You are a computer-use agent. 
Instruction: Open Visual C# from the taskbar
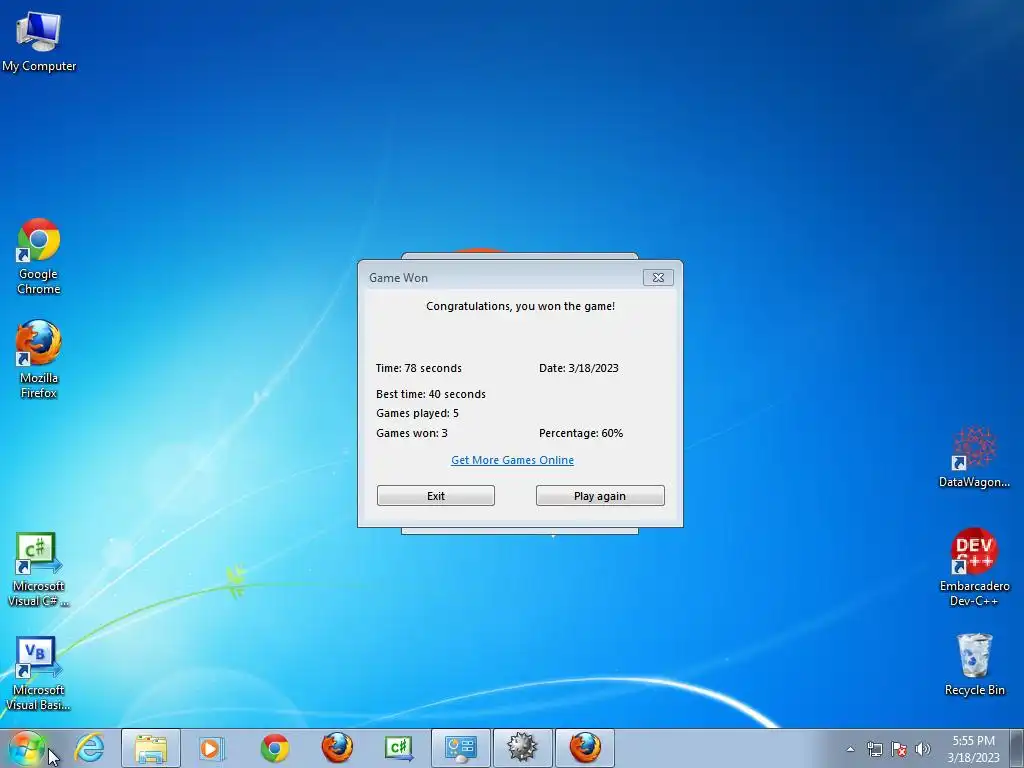point(398,748)
